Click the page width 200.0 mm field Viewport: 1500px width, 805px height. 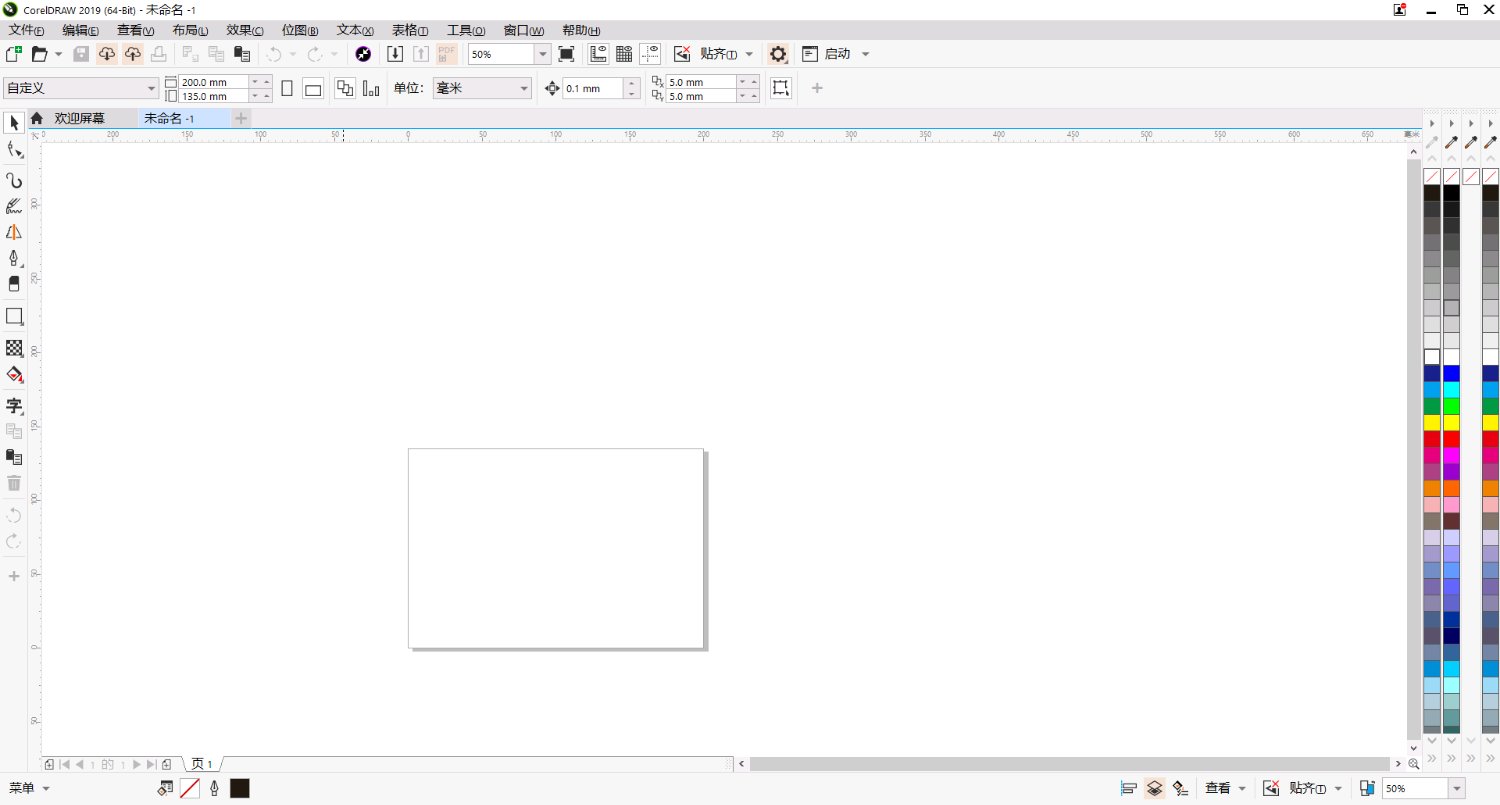(x=213, y=82)
